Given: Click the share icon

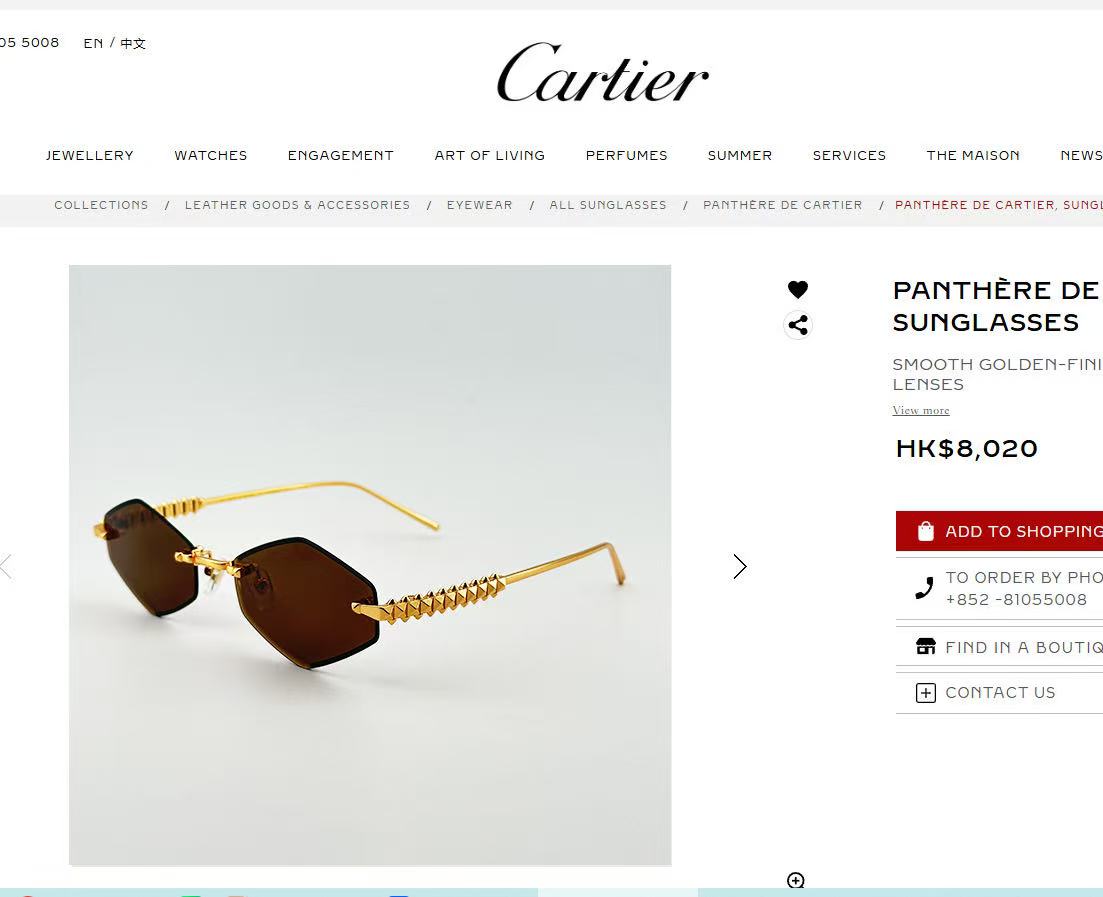Looking at the screenshot, I should coord(798,325).
